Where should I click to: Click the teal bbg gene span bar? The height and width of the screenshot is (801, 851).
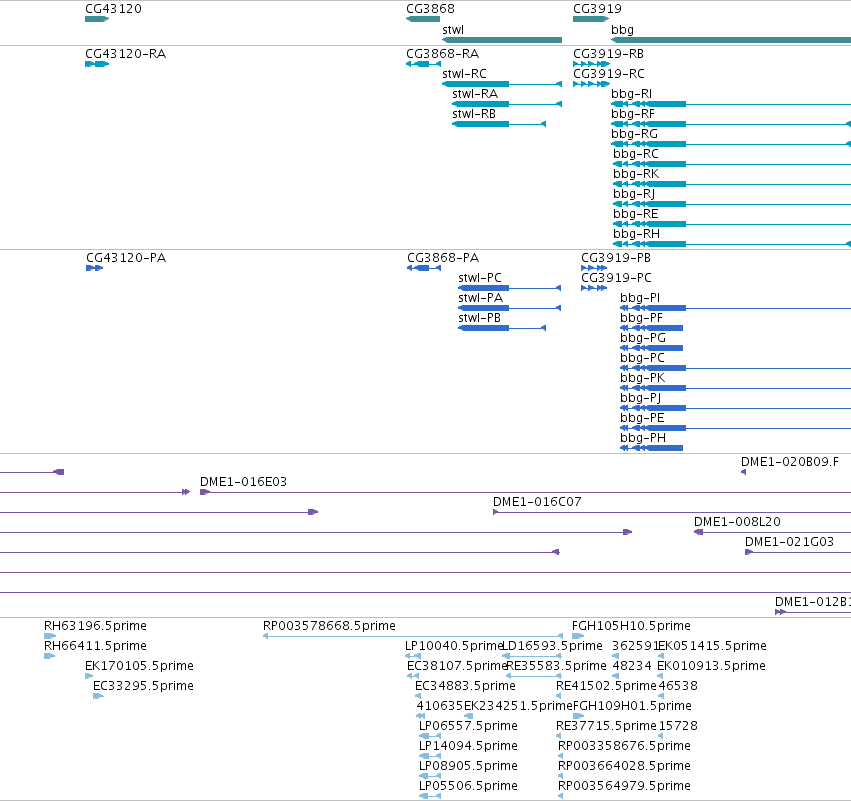[x=731, y=40]
